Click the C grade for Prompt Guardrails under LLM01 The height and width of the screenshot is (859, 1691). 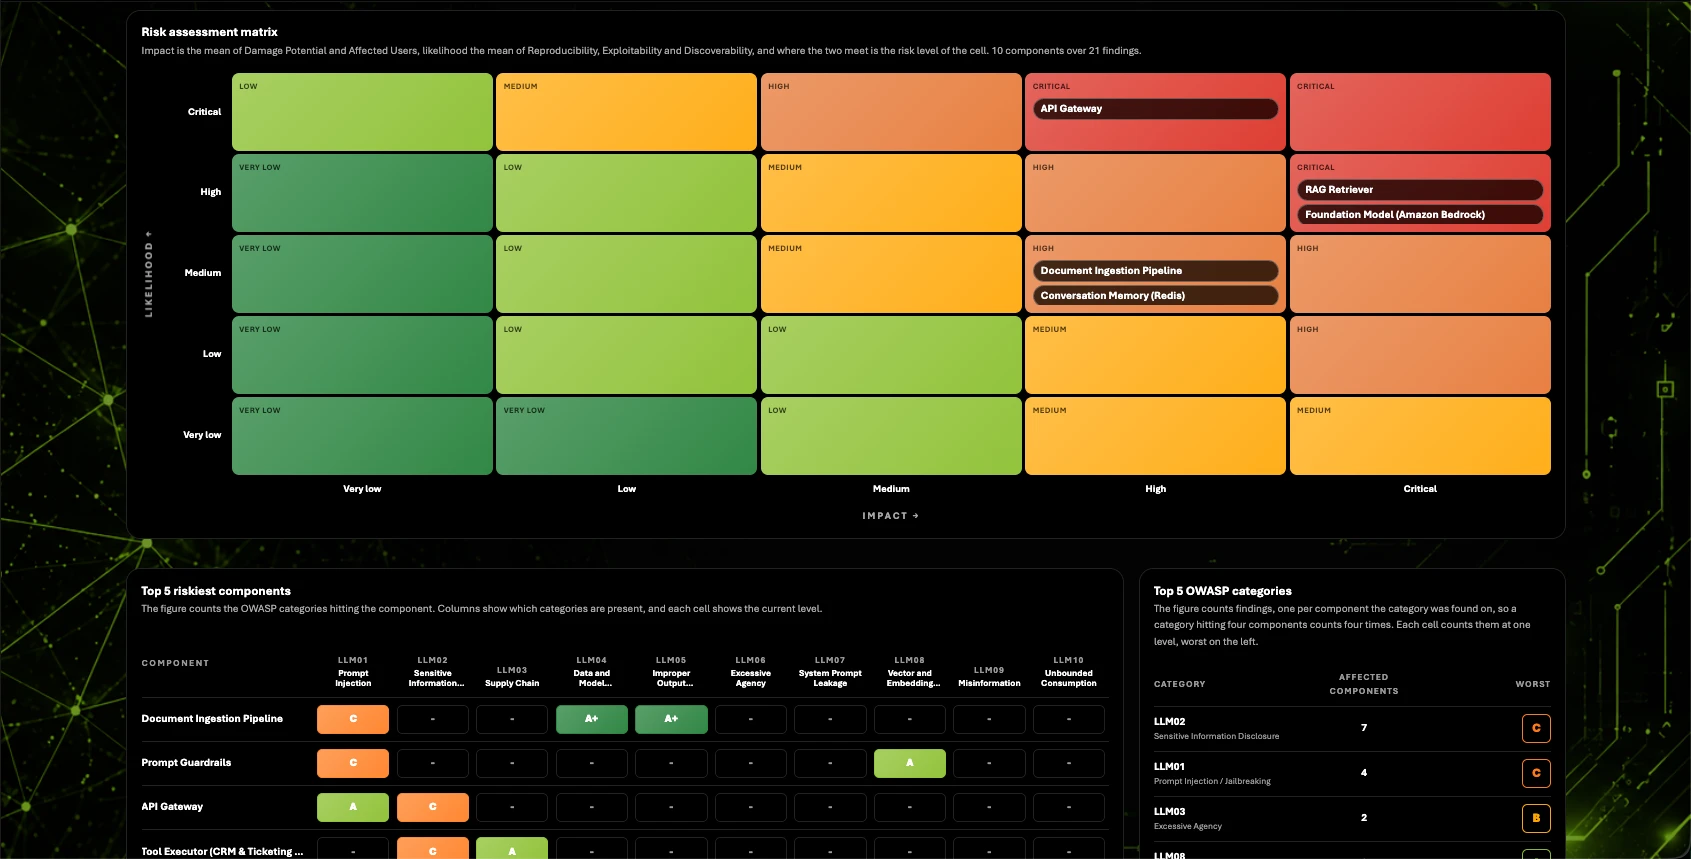point(353,763)
